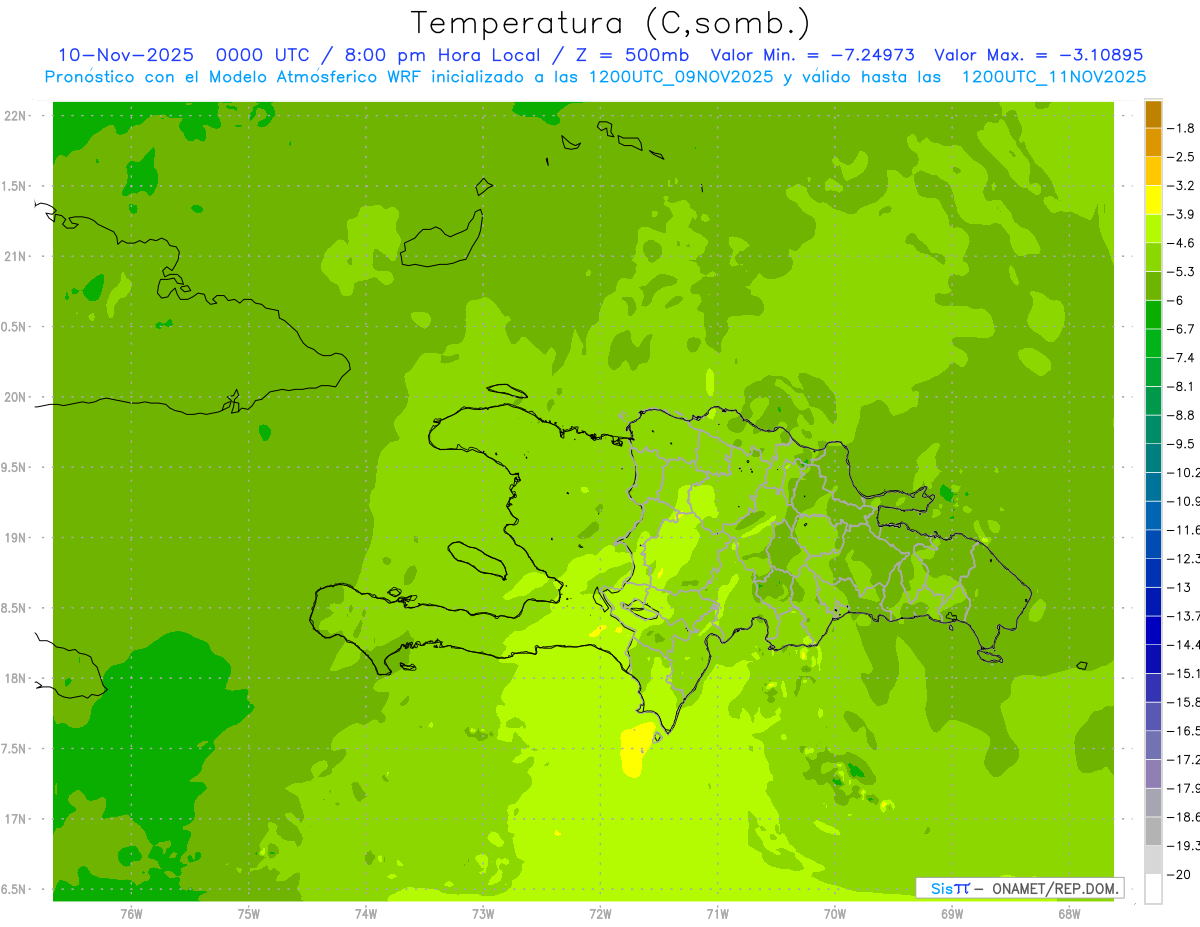Click the '-4.6' legend value
The height and width of the screenshot is (927, 1200).
click(1182, 243)
